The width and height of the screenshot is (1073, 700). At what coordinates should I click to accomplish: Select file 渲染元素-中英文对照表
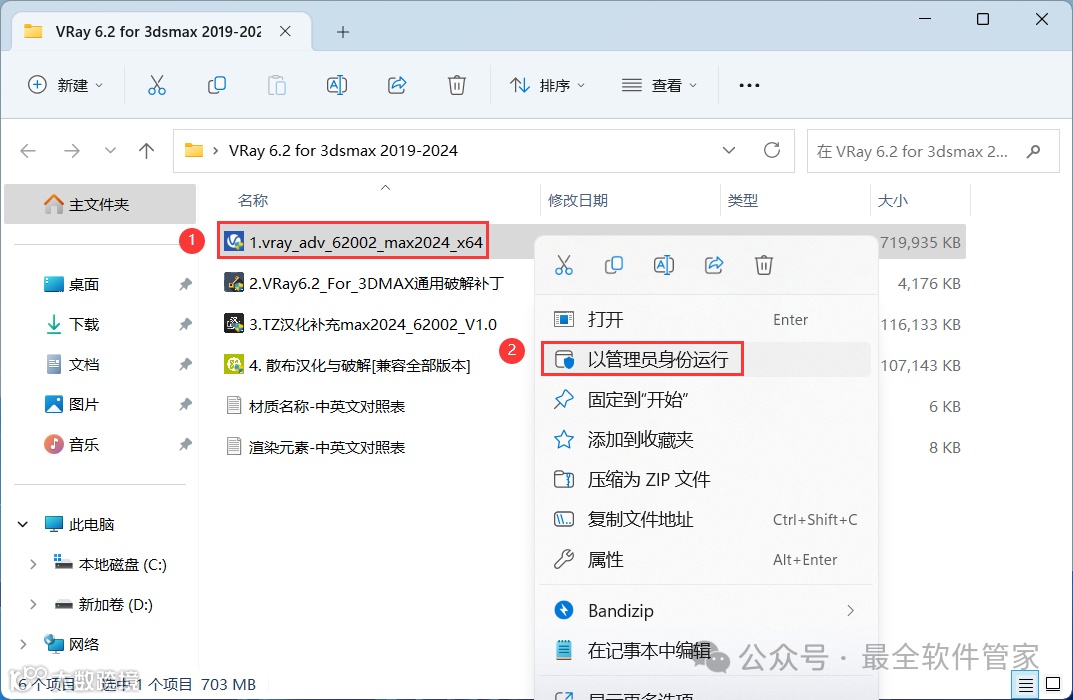[327, 448]
